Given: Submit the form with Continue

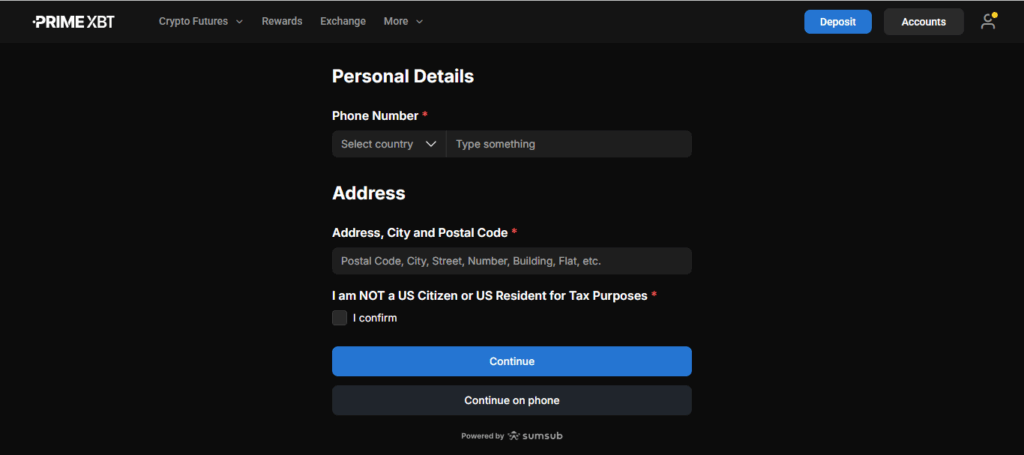Looking at the screenshot, I should tap(512, 361).
